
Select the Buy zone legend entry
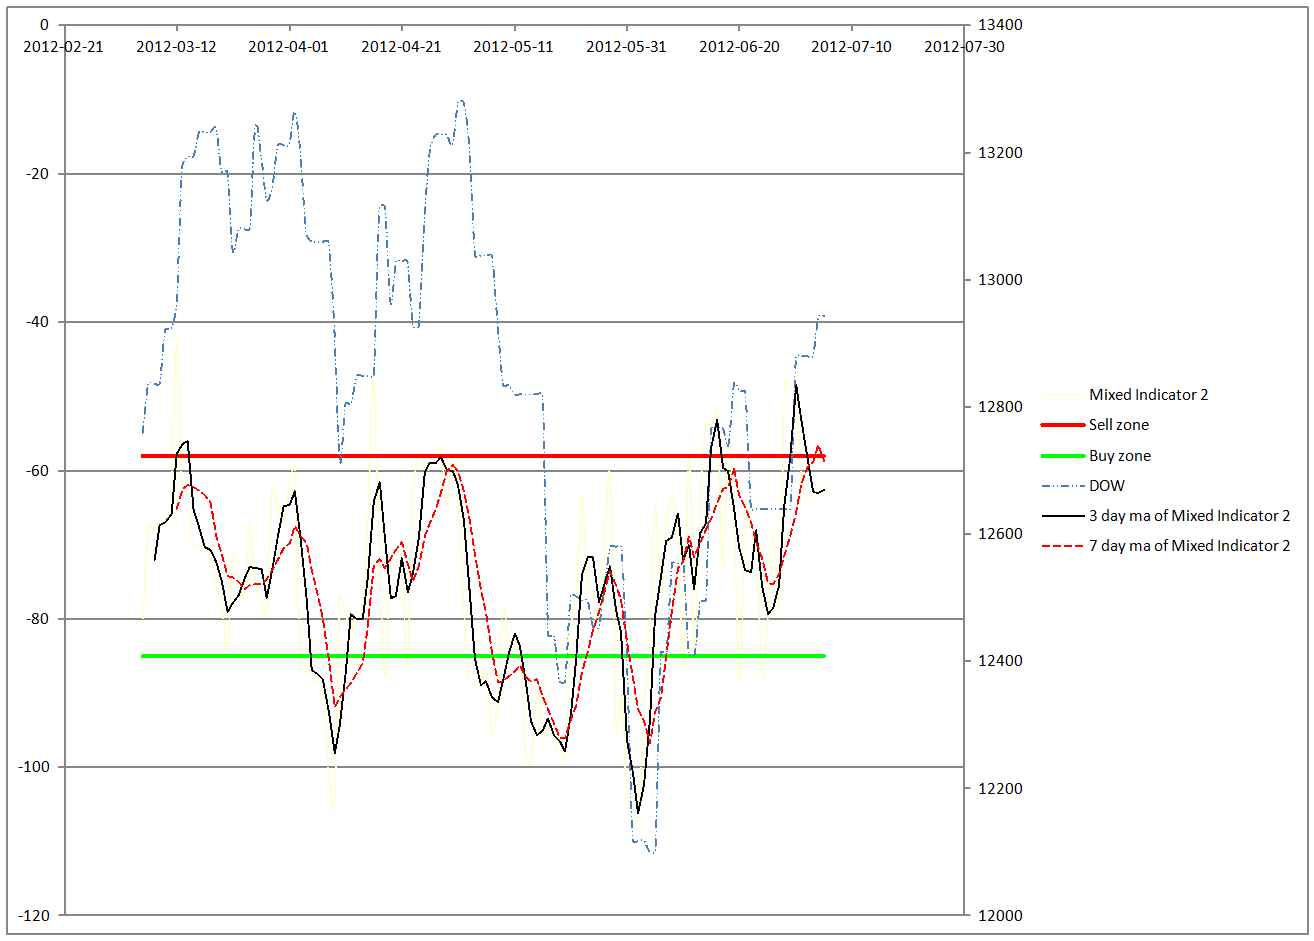point(1119,456)
